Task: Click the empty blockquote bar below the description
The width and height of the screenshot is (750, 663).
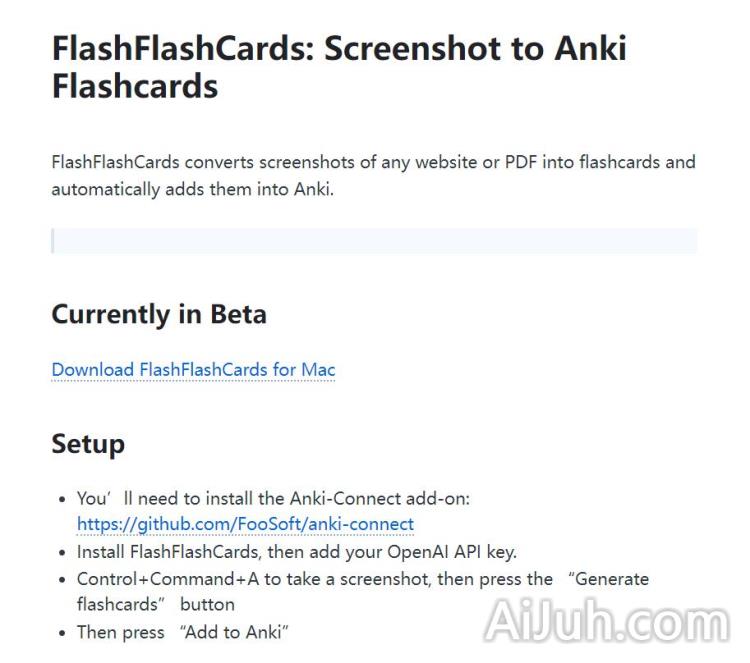Action: click(374, 241)
